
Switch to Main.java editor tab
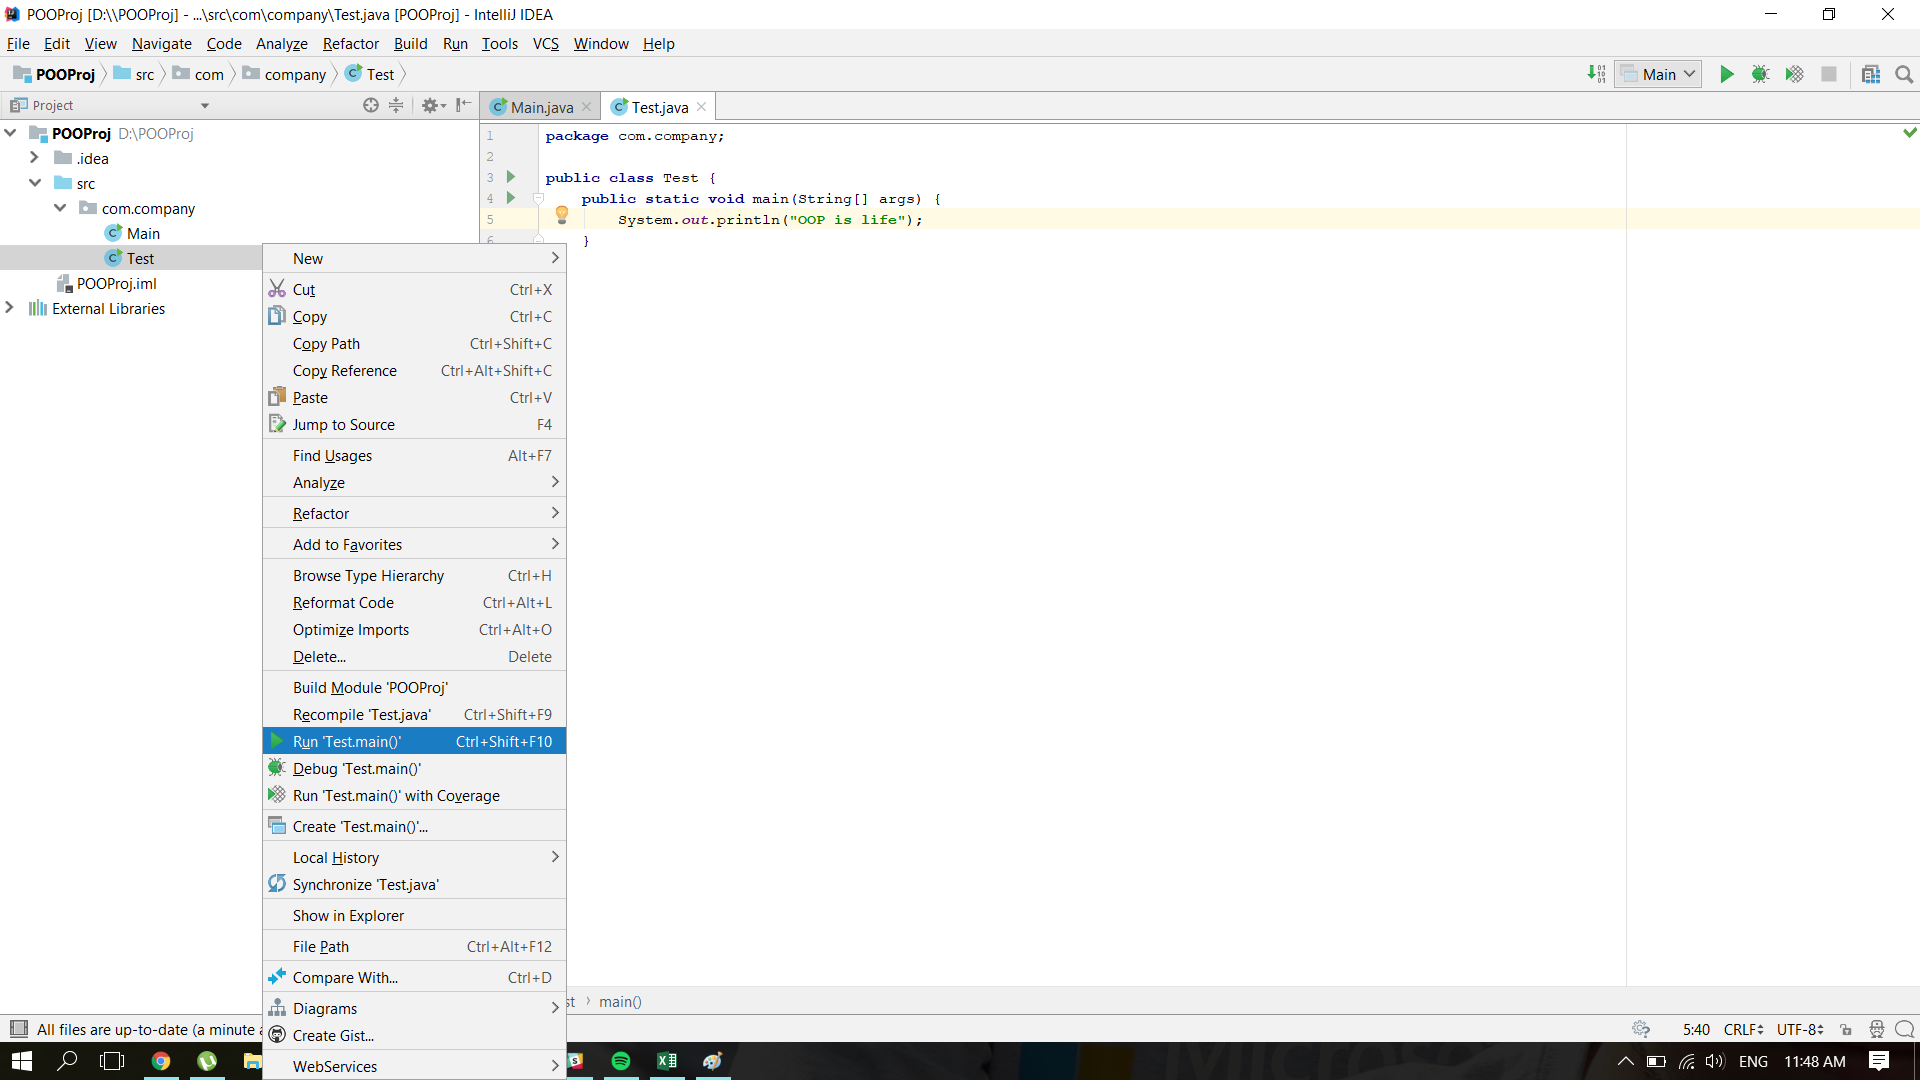[541, 107]
